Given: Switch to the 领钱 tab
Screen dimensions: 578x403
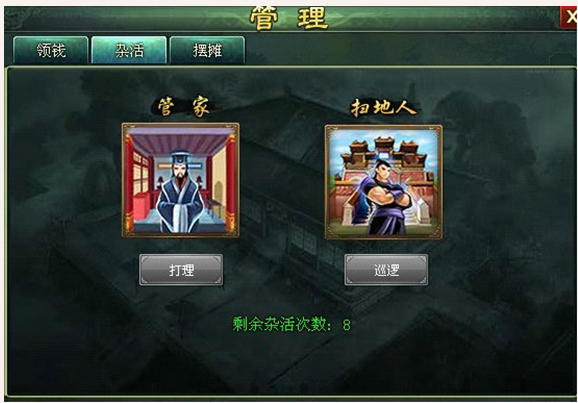Looking at the screenshot, I should [x=51, y=50].
